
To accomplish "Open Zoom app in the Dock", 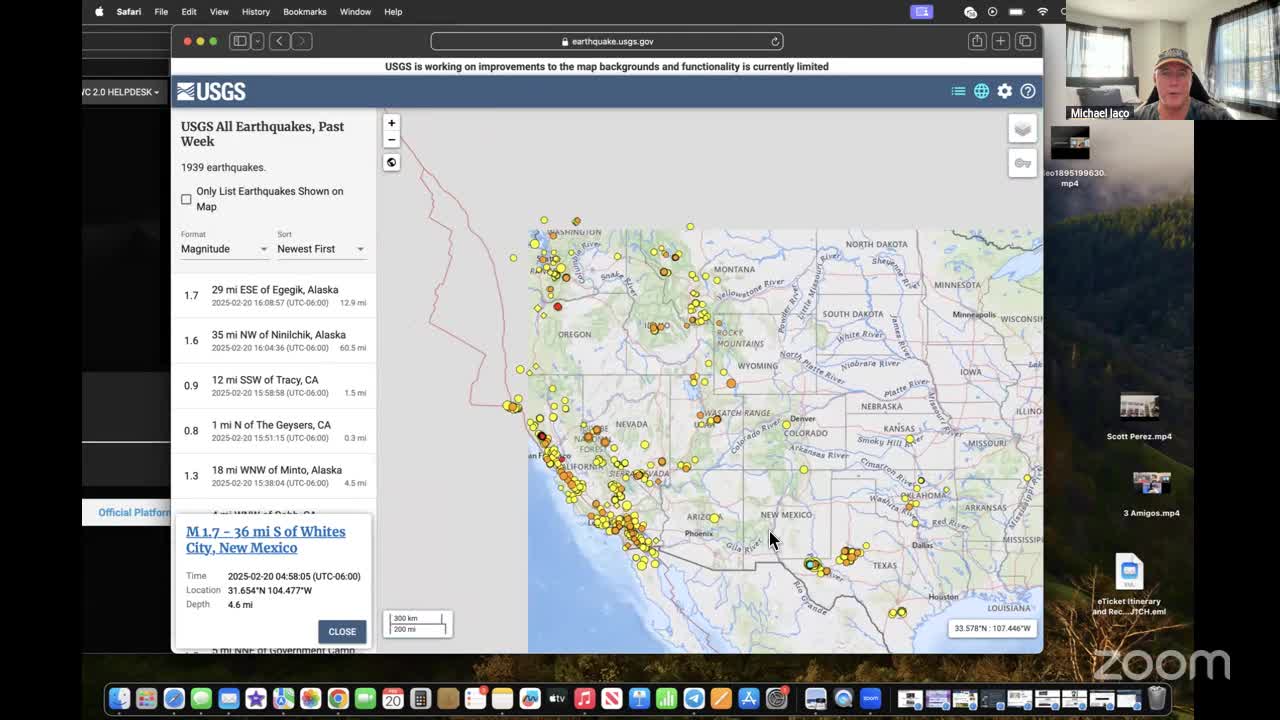I will (x=870, y=698).
